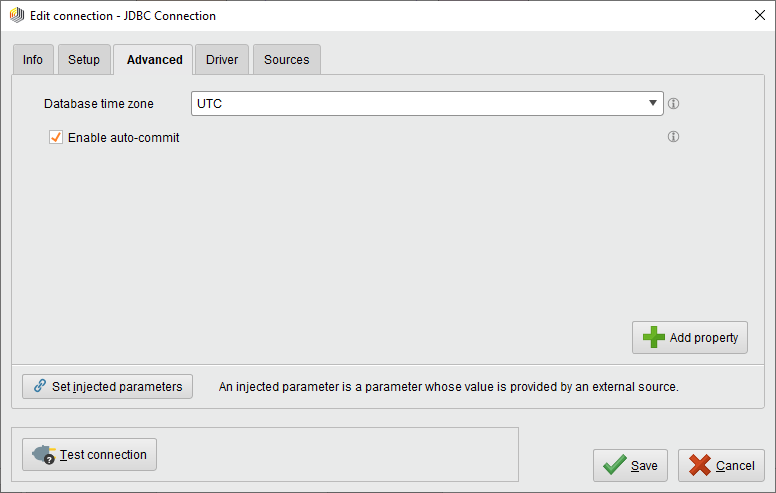The height and width of the screenshot is (493, 776).
Task: Click the Enable auto-commit label text
Action: point(123,138)
